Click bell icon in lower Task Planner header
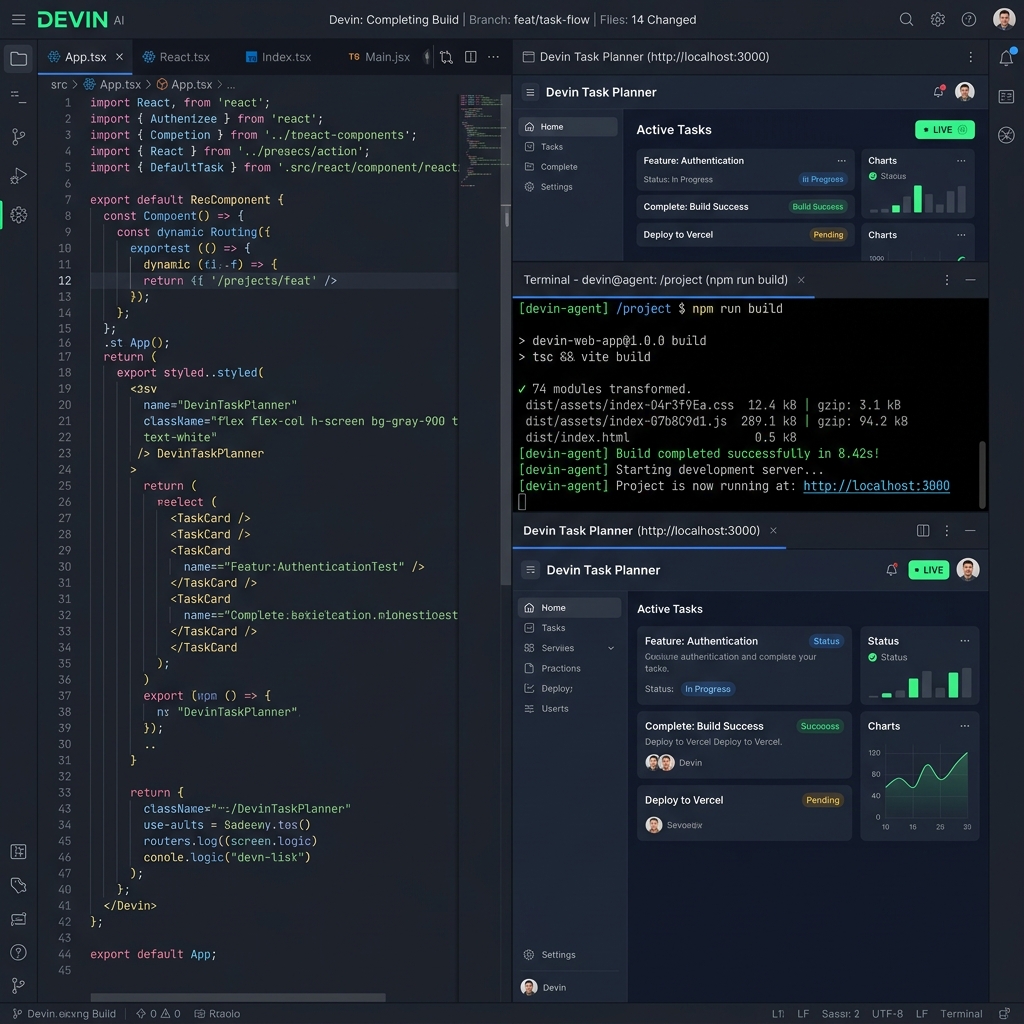The height and width of the screenshot is (1024, 1024). [x=891, y=569]
